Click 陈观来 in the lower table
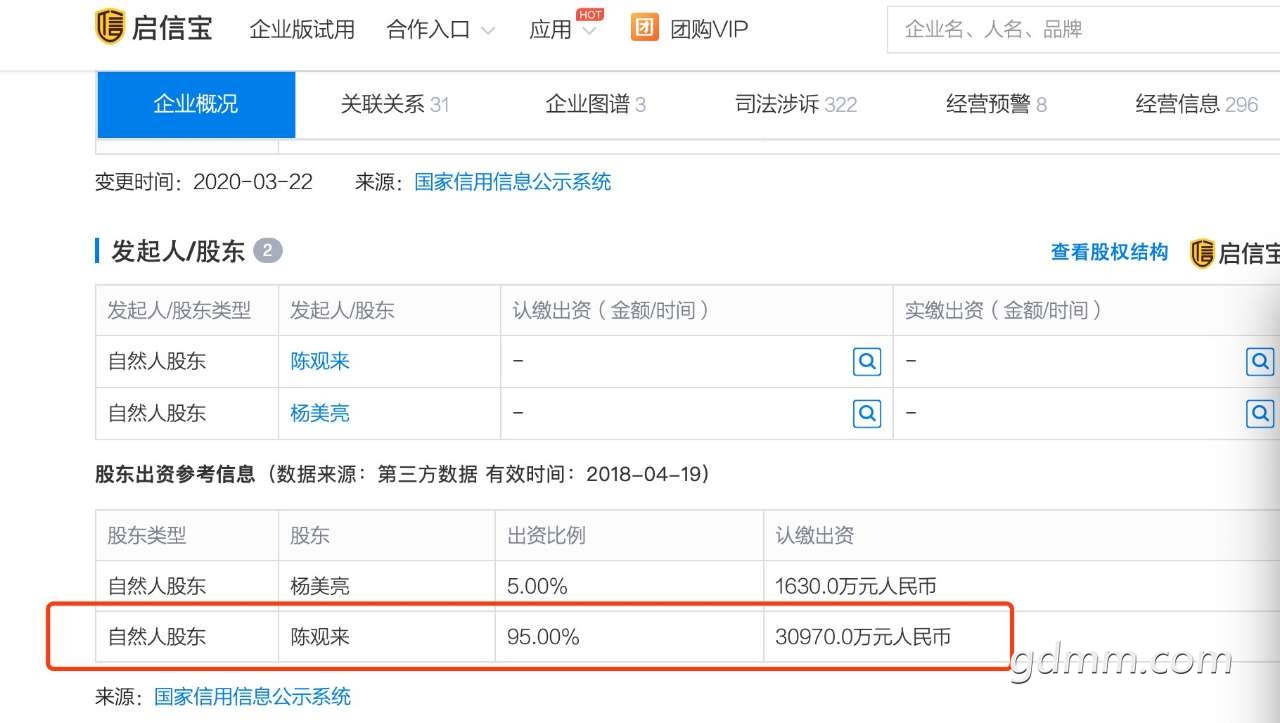The image size is (1280, 723). pos(320,636)
